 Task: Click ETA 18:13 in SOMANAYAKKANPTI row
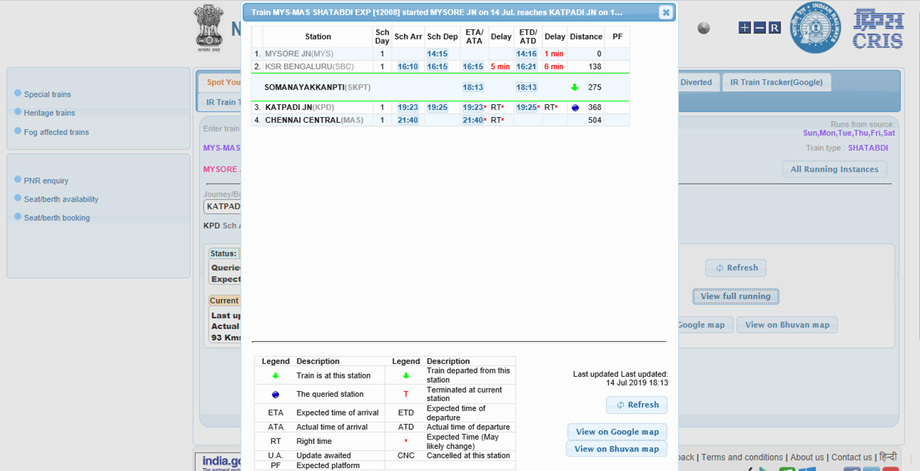(472, 87)
